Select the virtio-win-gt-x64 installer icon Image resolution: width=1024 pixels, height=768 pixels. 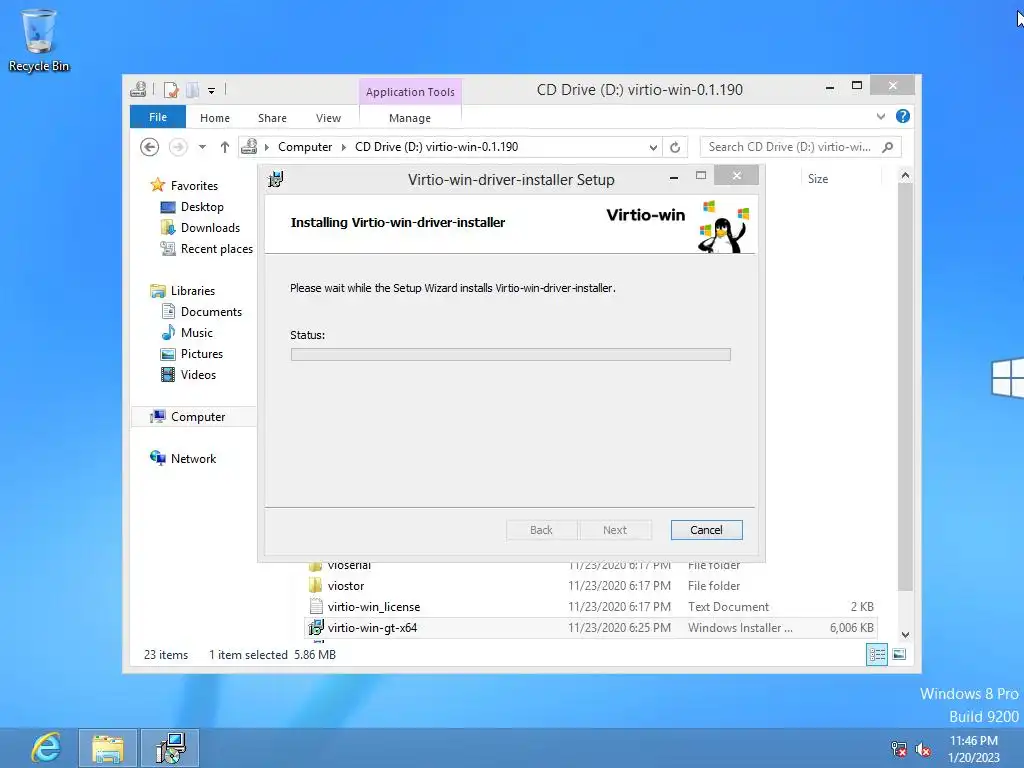tap(315, 628)
